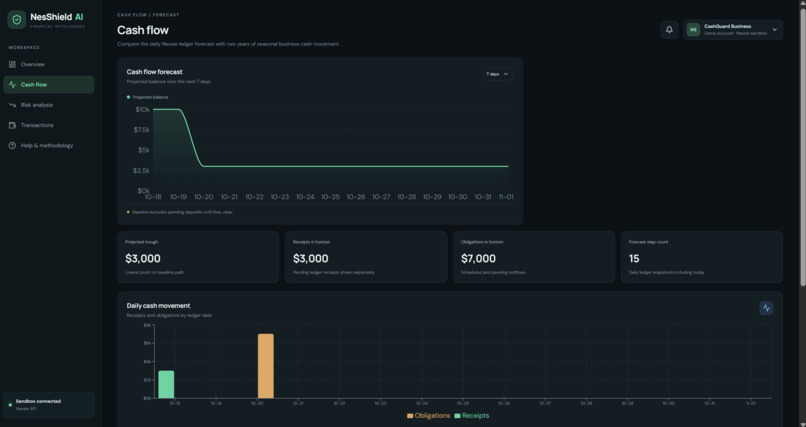The image size is (806, 427).
Task: Click the Projected trough $3,000 value
Action: pyautogui.click(x=143, y=258)
